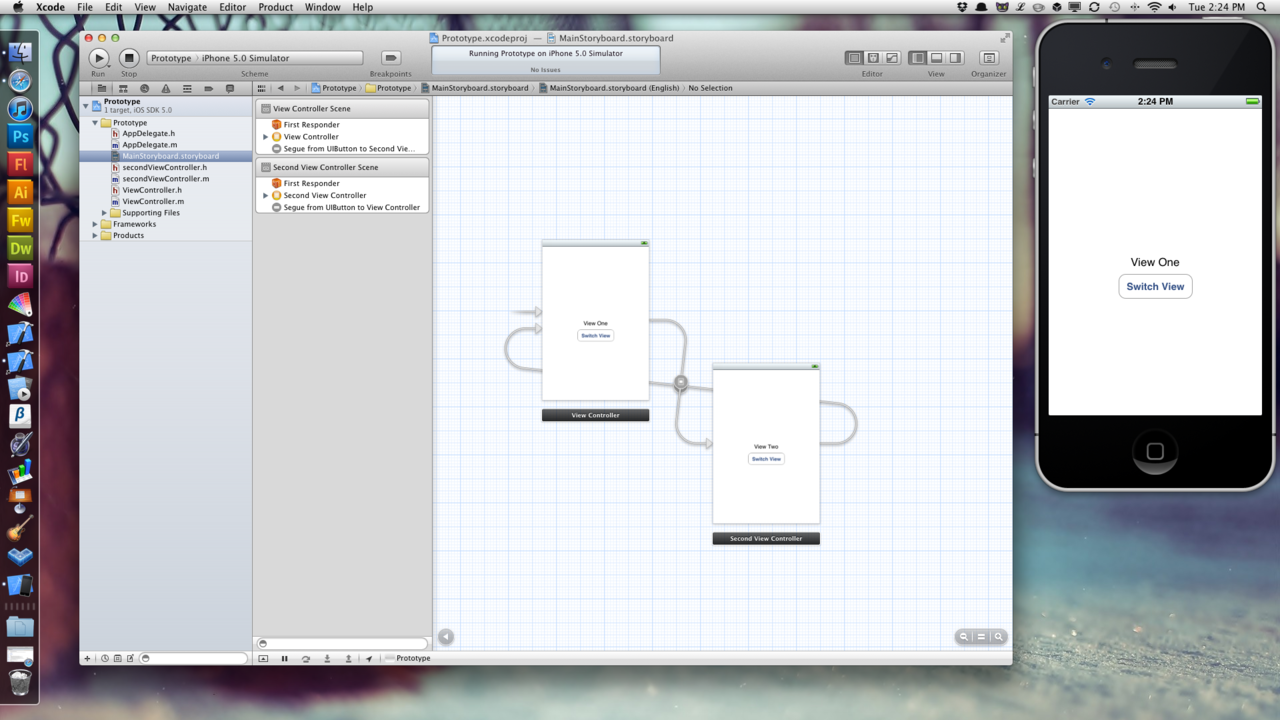Hide the Navigator pane
This screenshot has height=720, width=1280.
(x=918, y=58)
